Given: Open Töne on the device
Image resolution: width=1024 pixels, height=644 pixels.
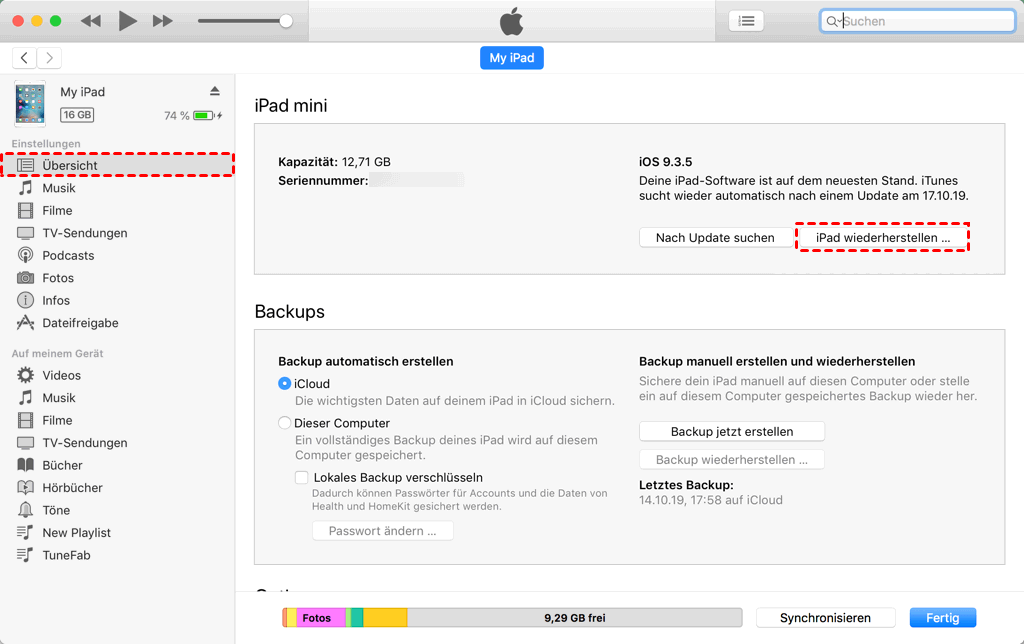Looking at the screenshot, I should pos(56,510).
